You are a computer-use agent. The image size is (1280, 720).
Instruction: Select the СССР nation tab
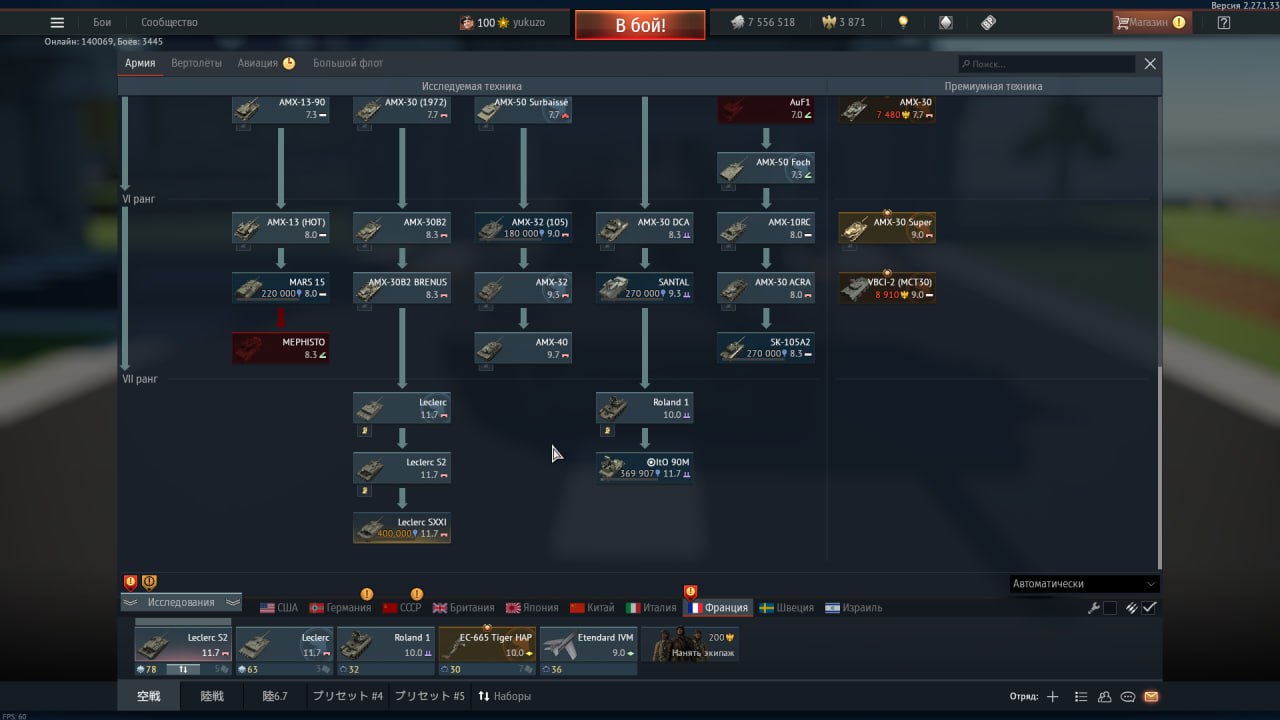[x=403, y=608]
